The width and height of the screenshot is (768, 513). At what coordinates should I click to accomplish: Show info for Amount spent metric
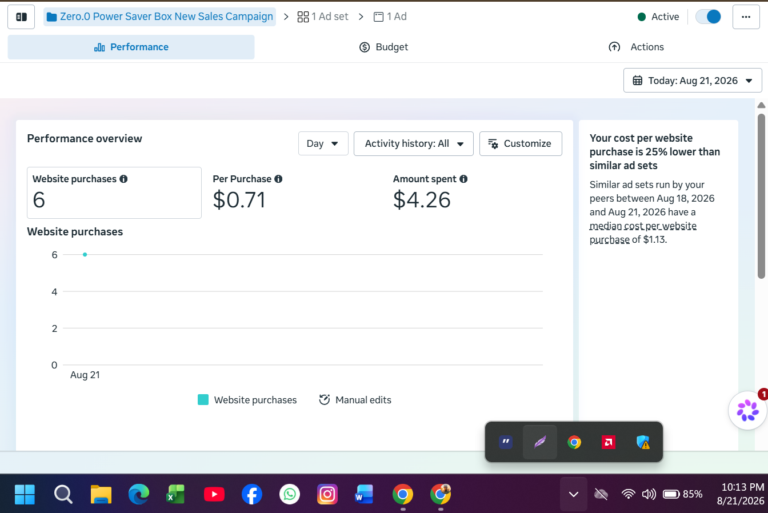(463, 179)
